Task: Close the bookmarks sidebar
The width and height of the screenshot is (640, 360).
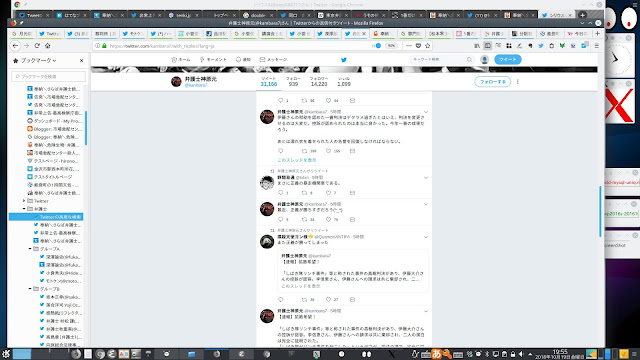Action: tap(82, 60)
